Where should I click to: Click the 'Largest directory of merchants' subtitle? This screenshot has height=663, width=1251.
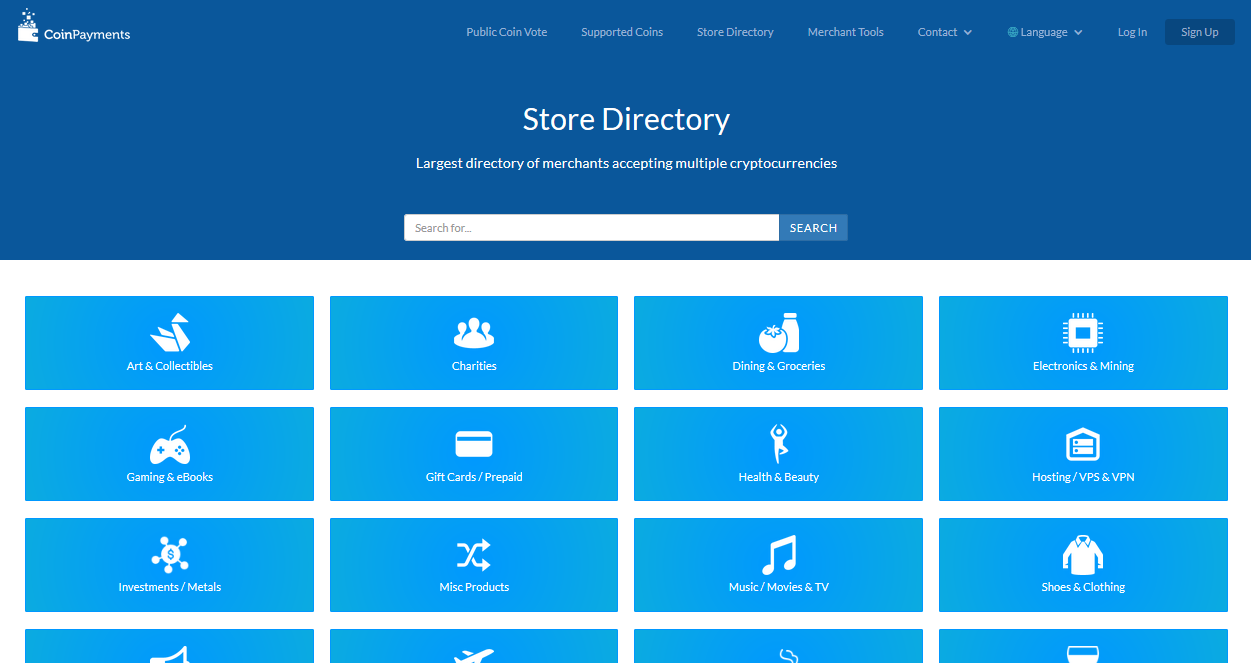click(626, 163)
